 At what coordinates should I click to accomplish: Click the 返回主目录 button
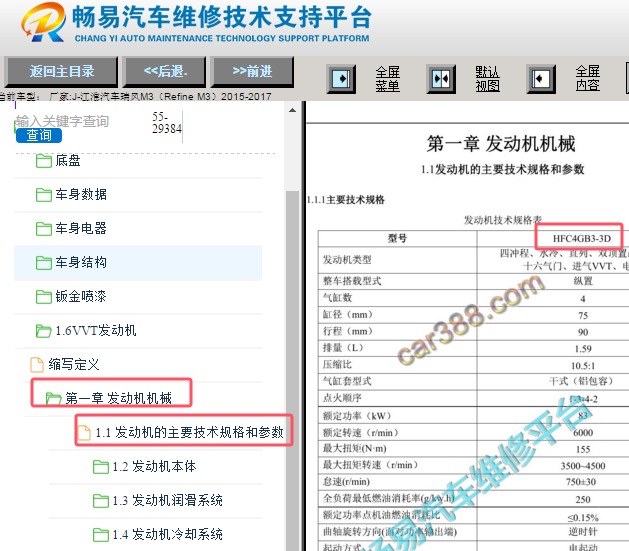(61, 72)
